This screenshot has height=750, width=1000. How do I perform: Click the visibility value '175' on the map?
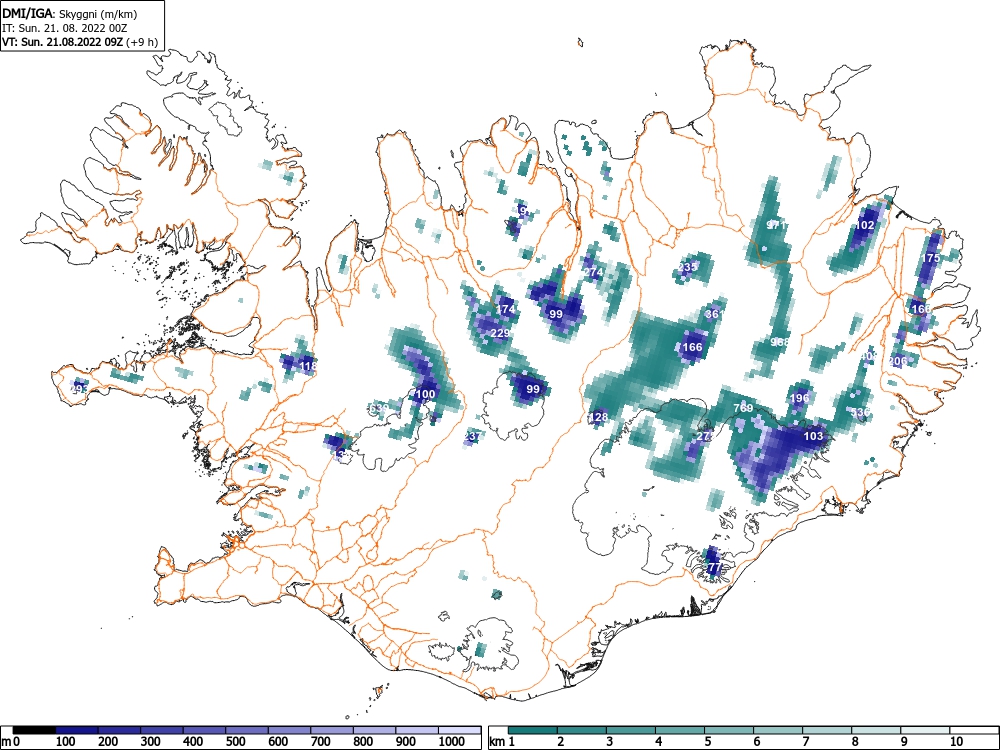pos(931,258)
